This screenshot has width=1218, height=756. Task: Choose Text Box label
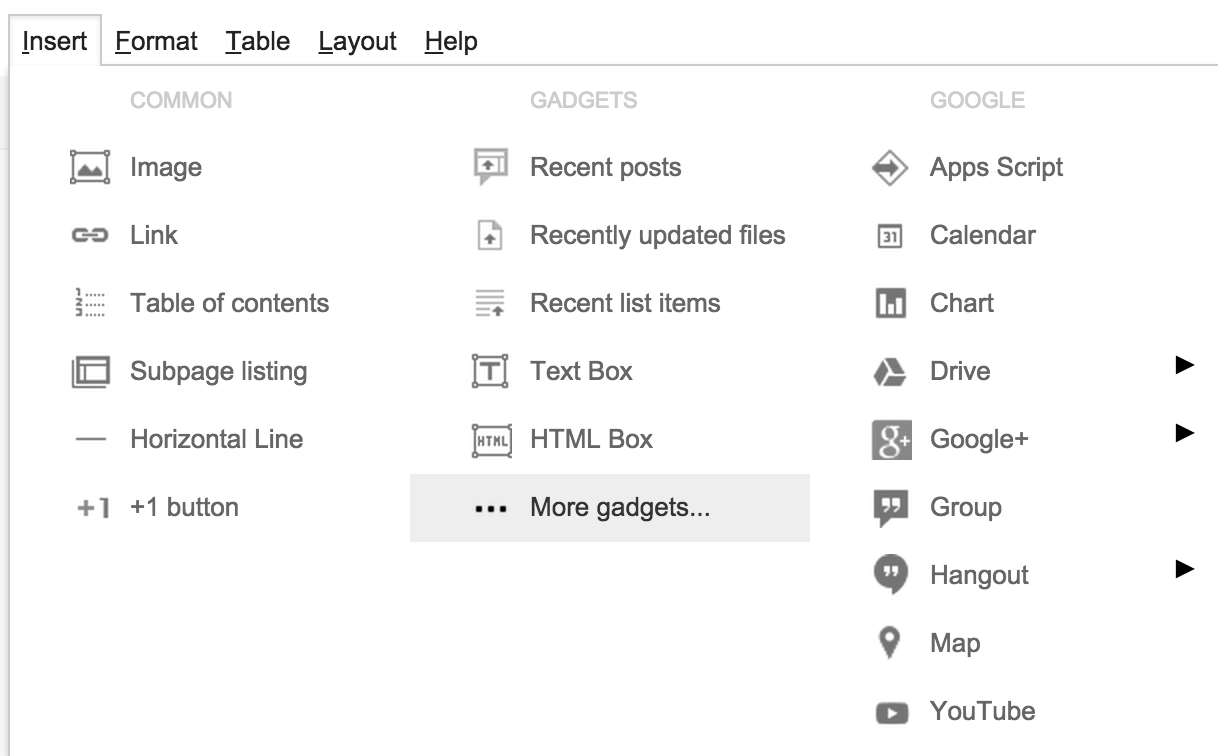(581, 371)
